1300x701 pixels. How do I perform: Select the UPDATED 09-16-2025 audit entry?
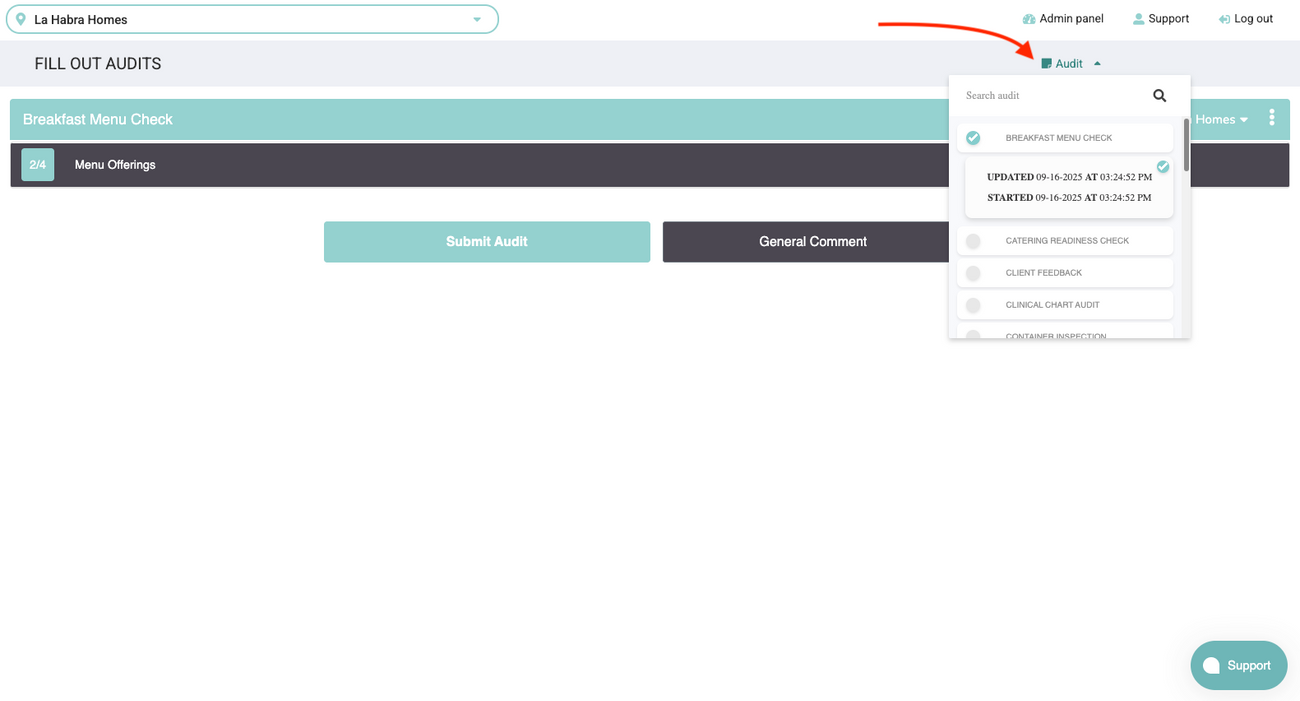[x=1069, y=177]
